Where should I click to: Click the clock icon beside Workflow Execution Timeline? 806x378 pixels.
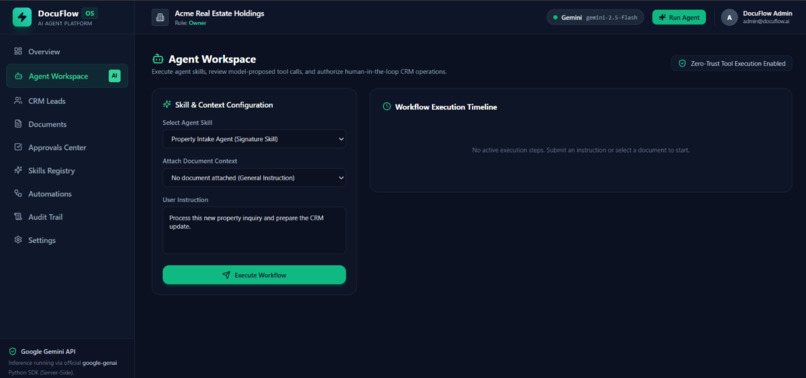387,106
